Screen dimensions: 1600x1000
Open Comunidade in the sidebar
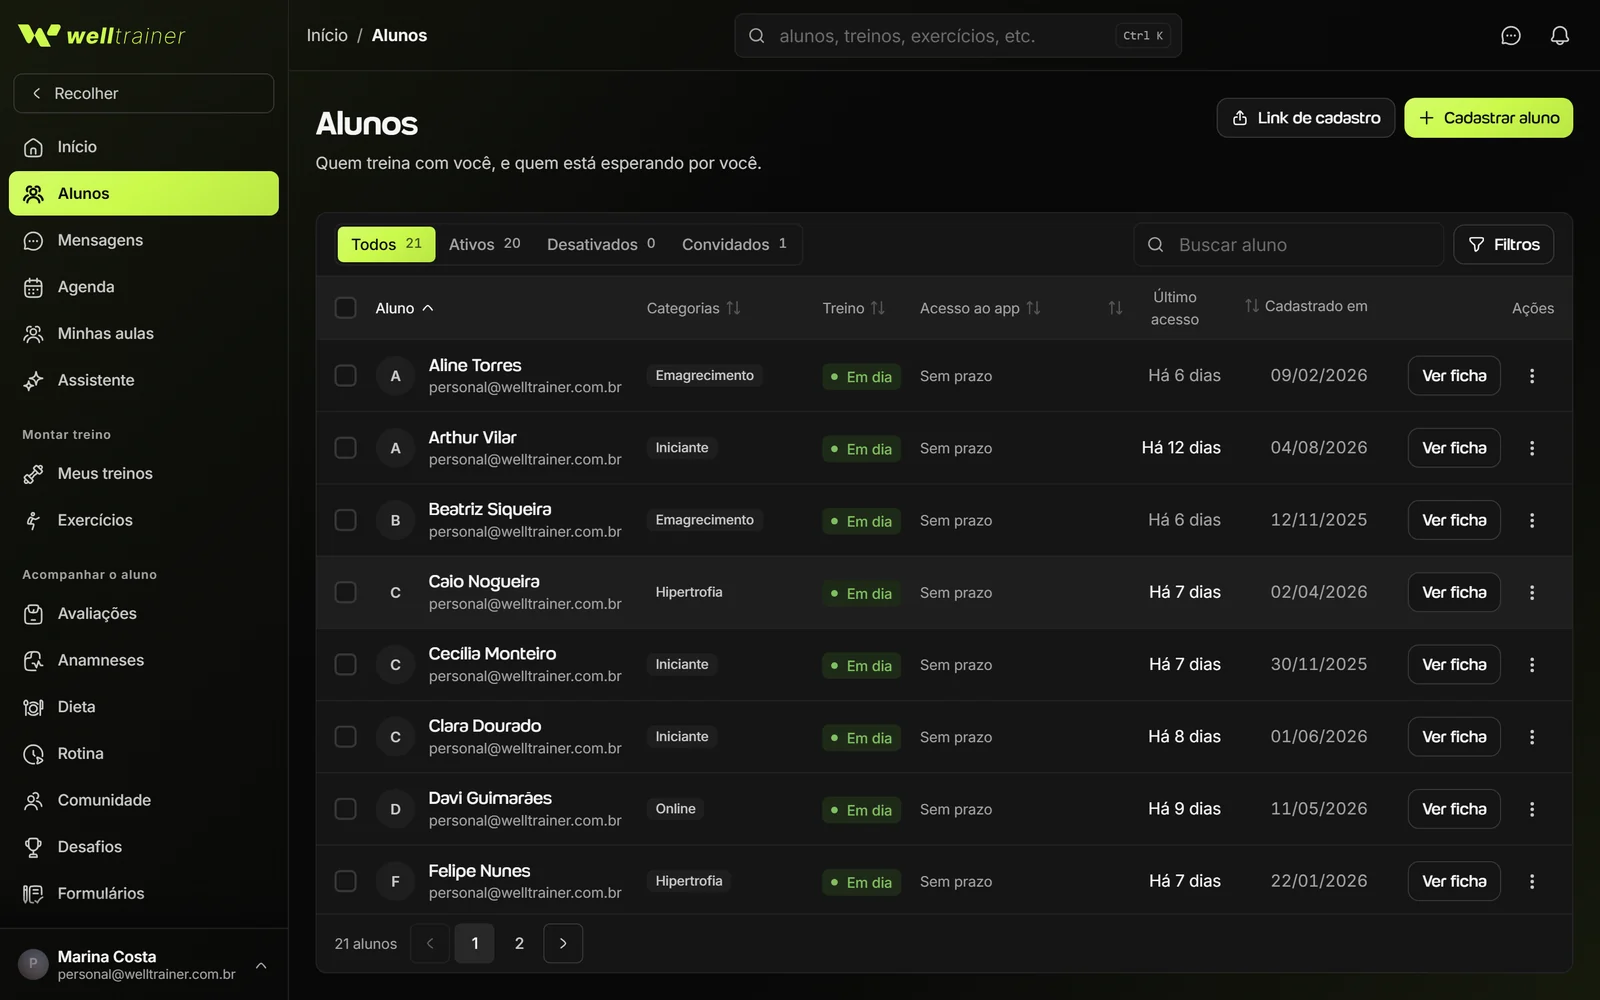click(144, 800)
